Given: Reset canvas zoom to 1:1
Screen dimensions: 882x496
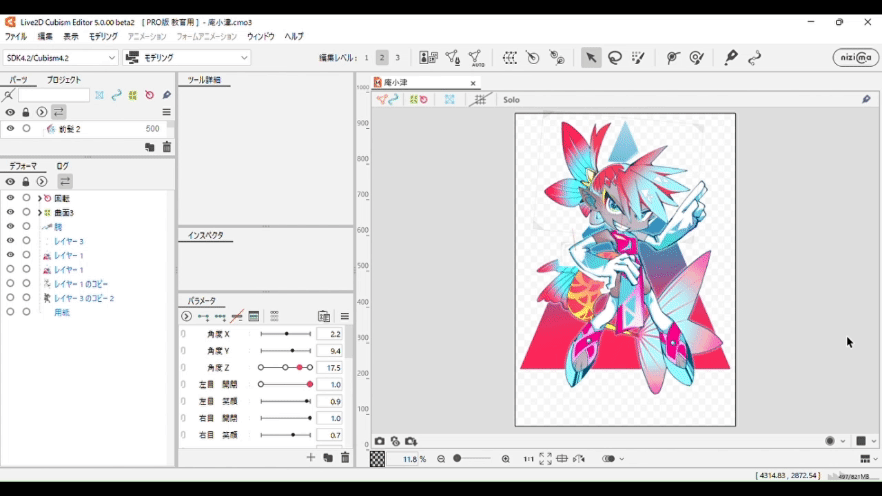Looking at the screenshot, I should click(528, 459).
